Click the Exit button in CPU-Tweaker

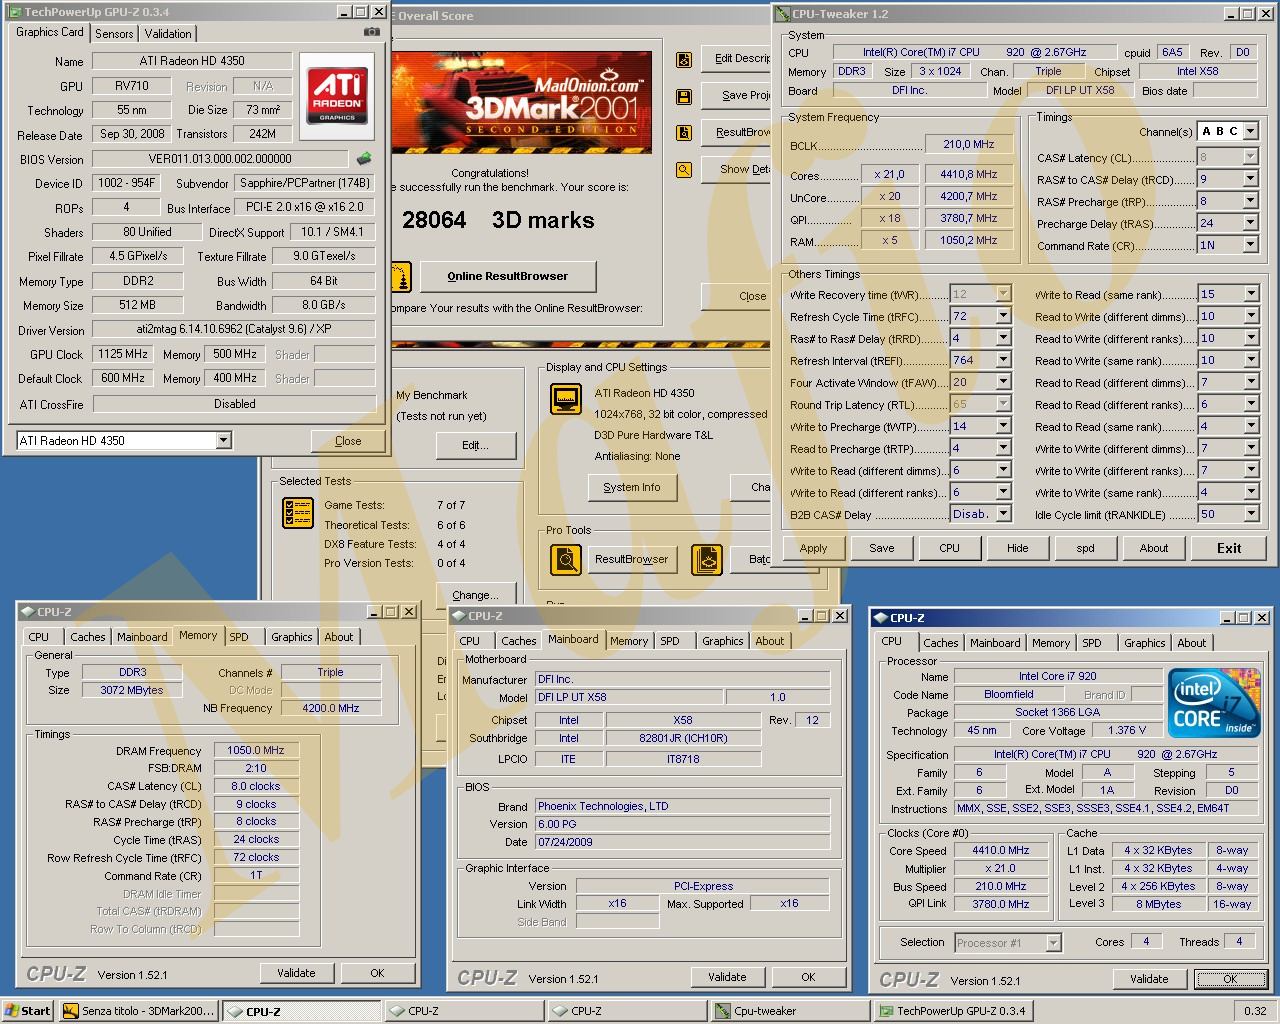point(1229,548)
